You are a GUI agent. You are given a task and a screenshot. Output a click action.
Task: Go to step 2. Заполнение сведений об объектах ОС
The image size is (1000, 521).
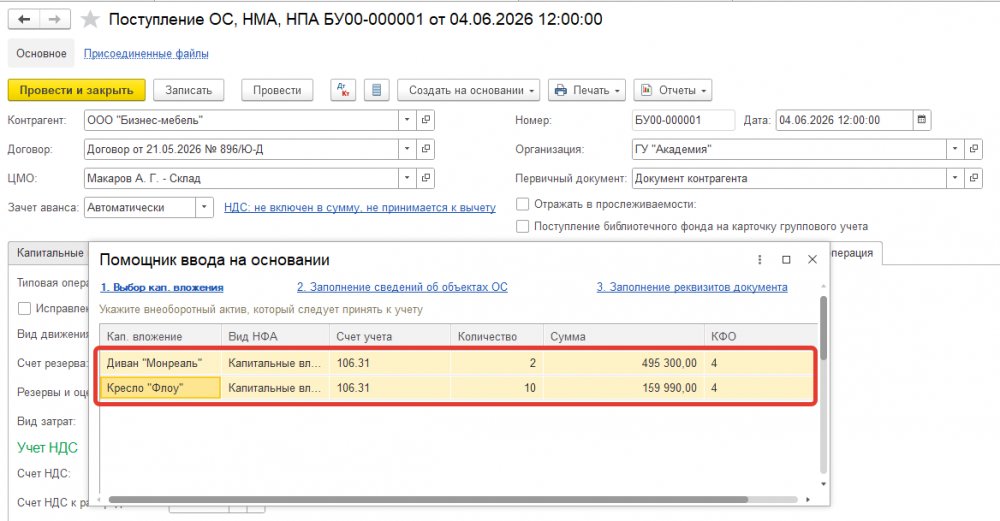pos(402,288)
